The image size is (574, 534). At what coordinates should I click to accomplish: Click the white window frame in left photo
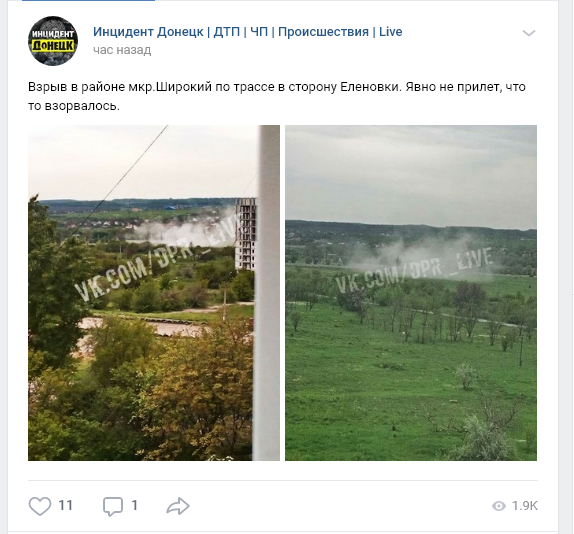(x=267, y=293)
